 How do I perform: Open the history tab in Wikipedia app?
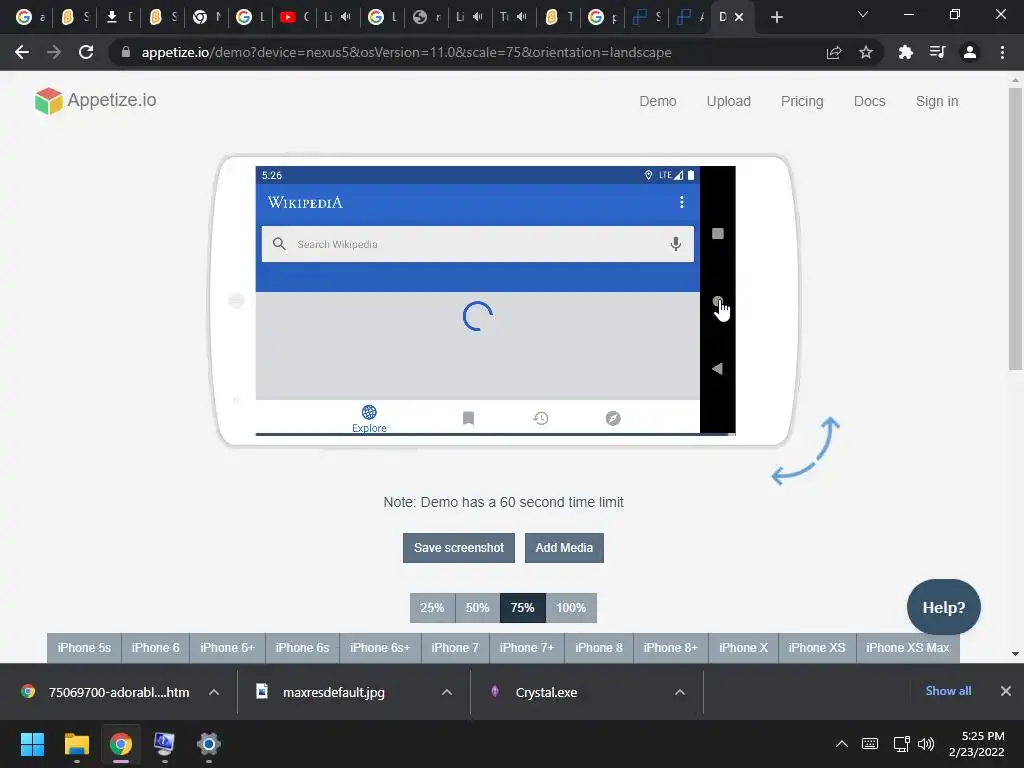click(x=540, y=418)
